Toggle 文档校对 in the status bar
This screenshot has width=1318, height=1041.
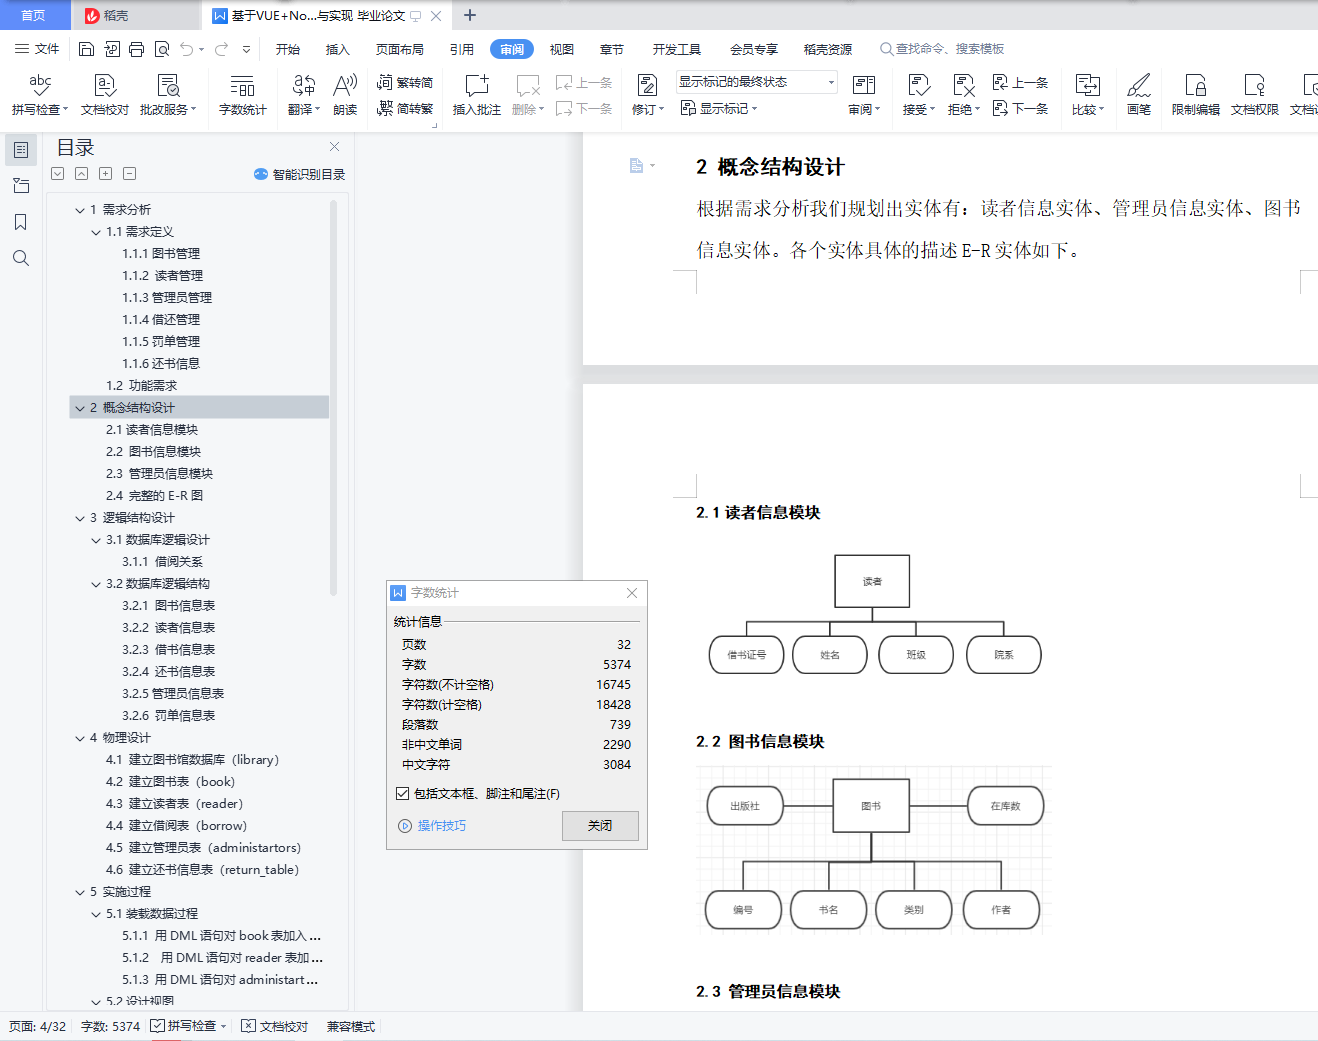[x=274, y=1026]
